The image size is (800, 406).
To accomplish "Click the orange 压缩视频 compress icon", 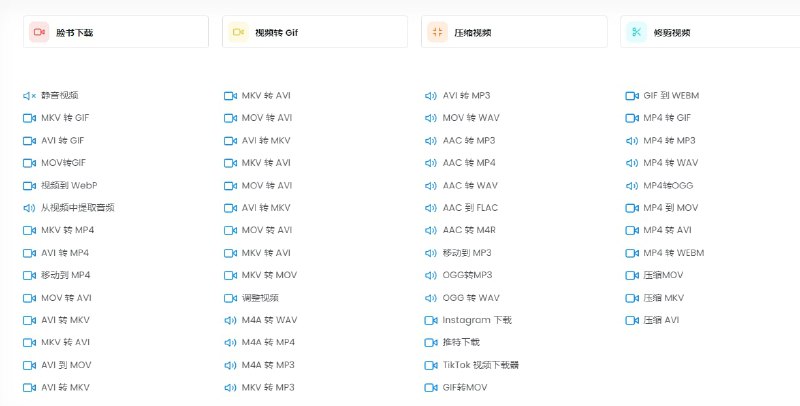I will (437, 32).
